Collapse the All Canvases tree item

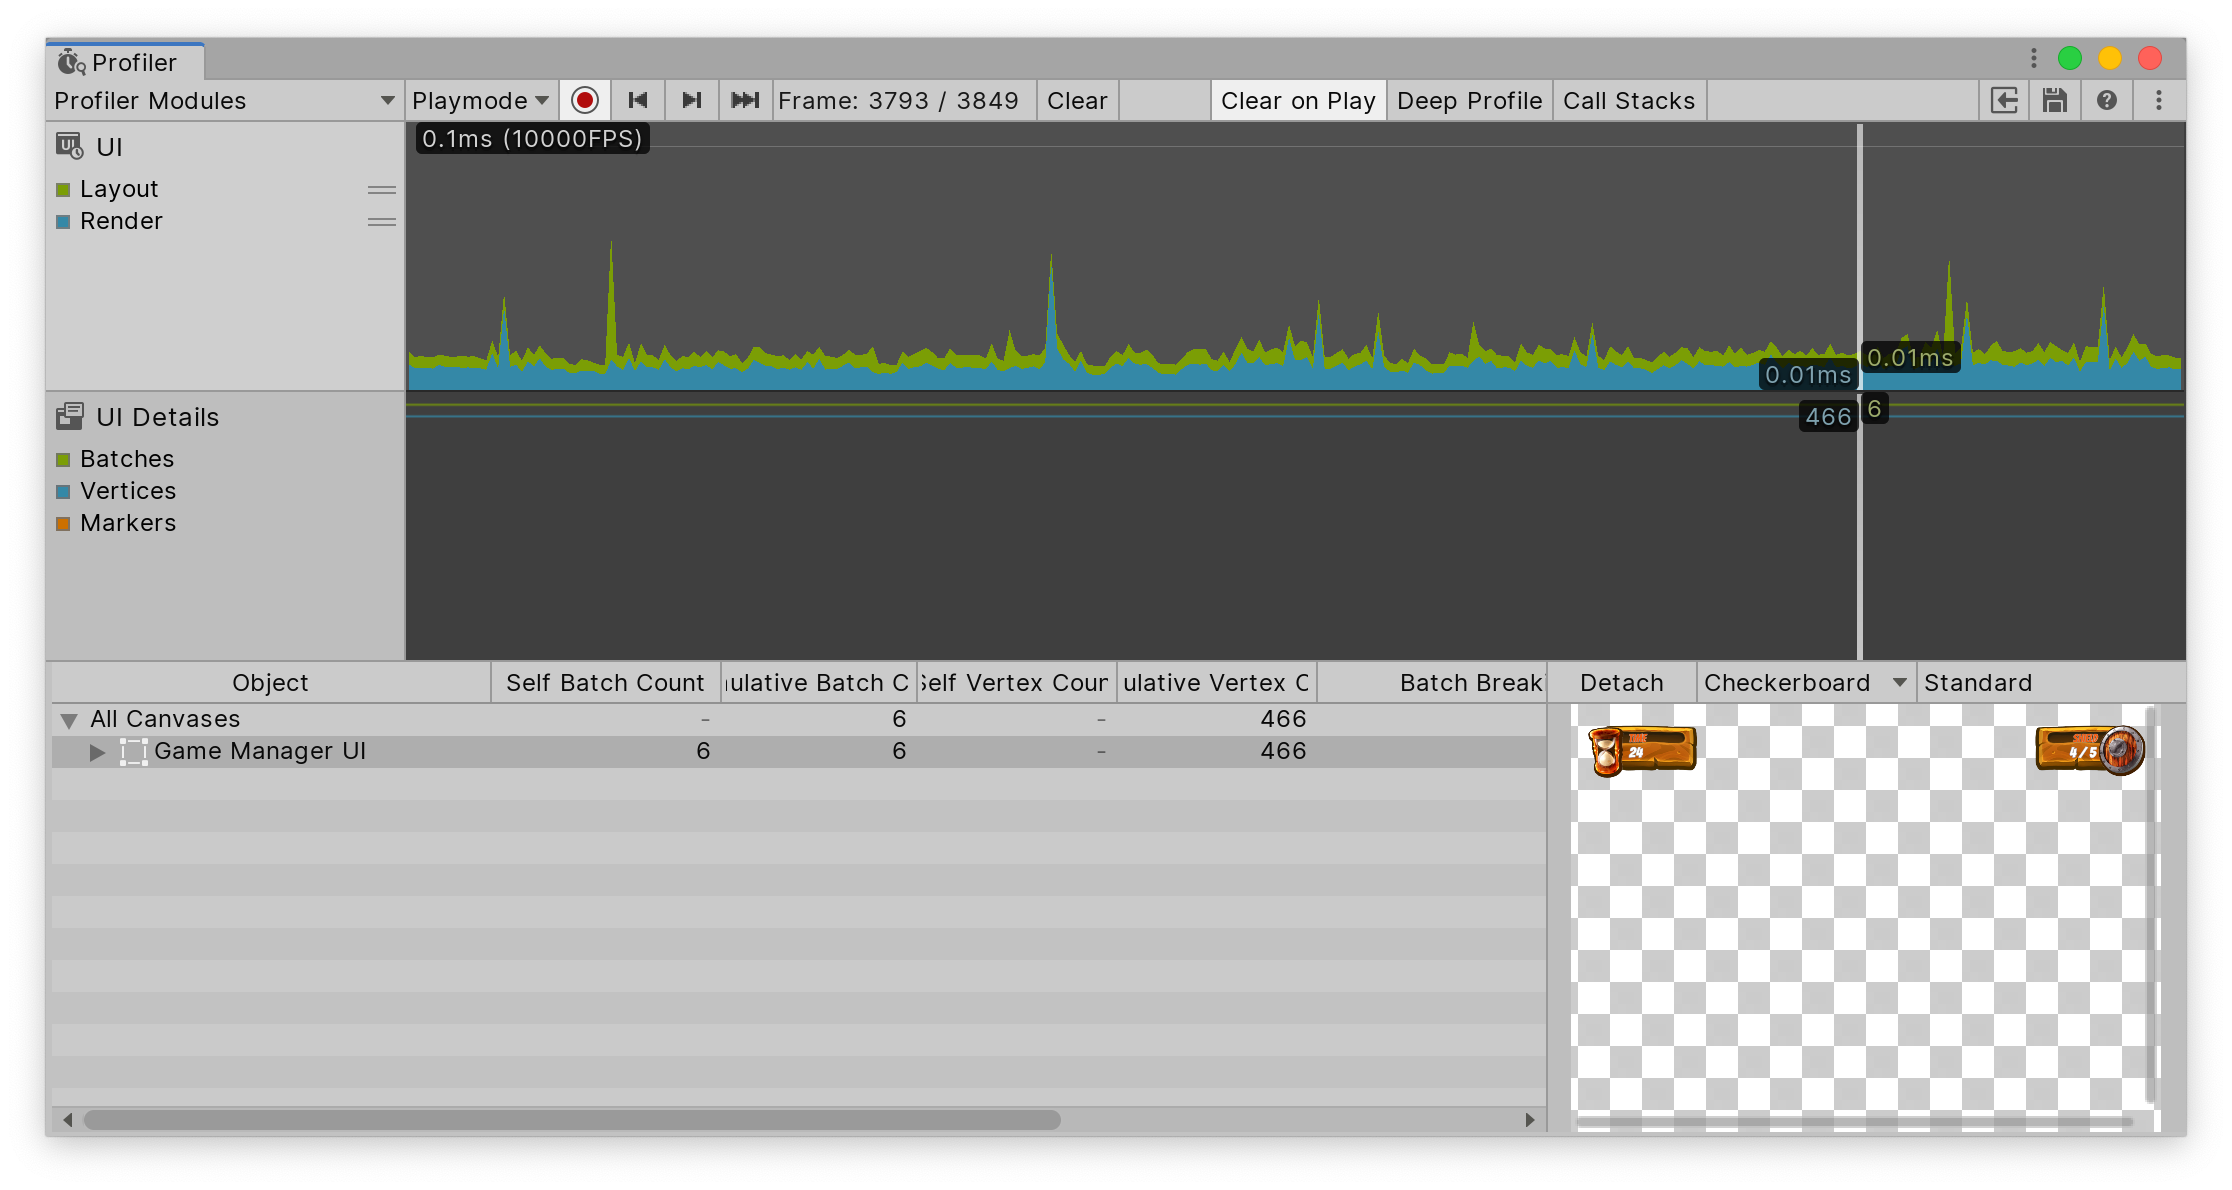[x=68, y=719]
